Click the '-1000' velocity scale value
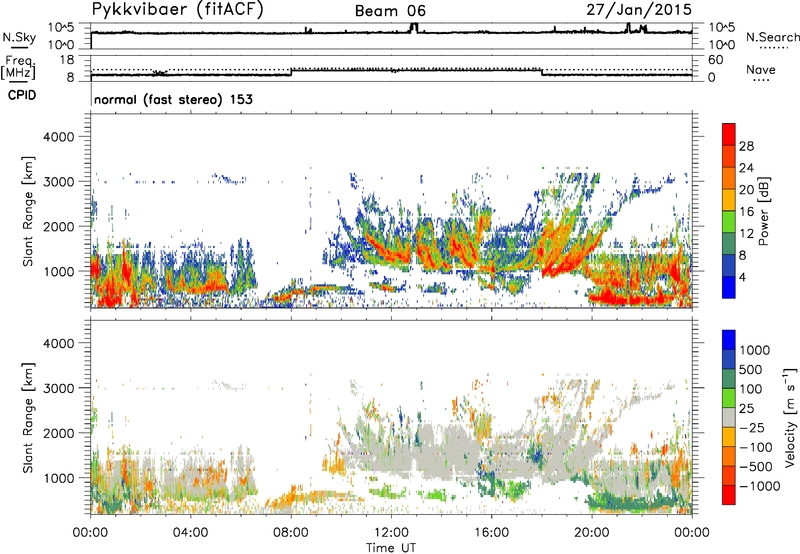 click(759, 486)
